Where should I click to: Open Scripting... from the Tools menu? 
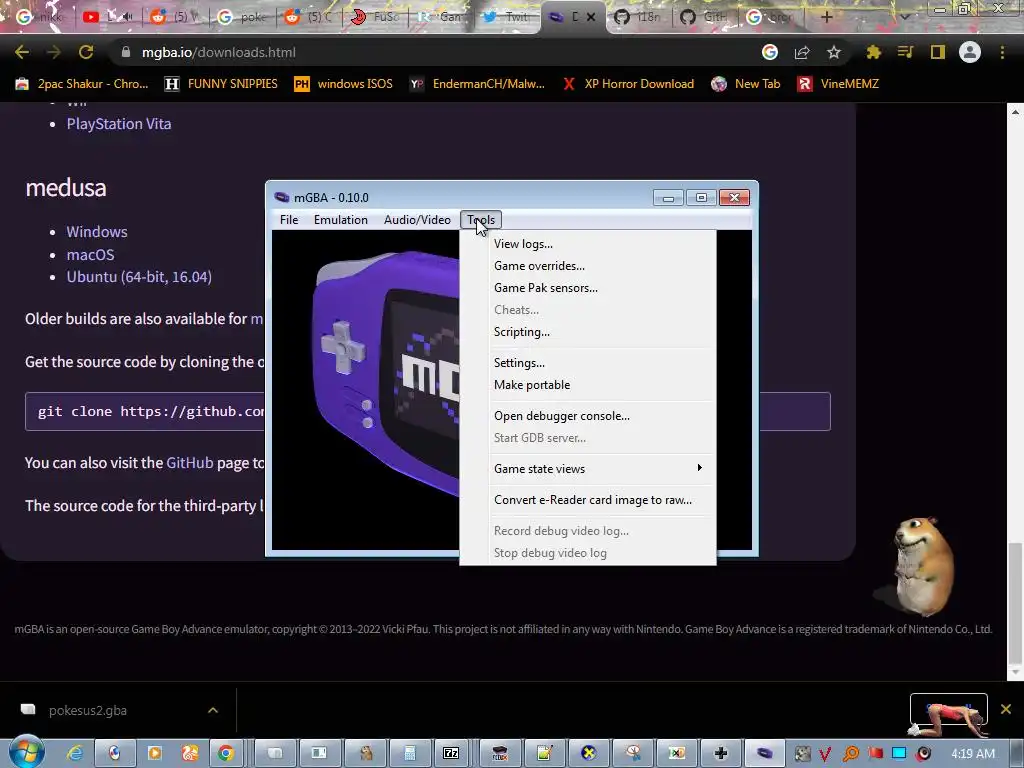coord(588,332)
